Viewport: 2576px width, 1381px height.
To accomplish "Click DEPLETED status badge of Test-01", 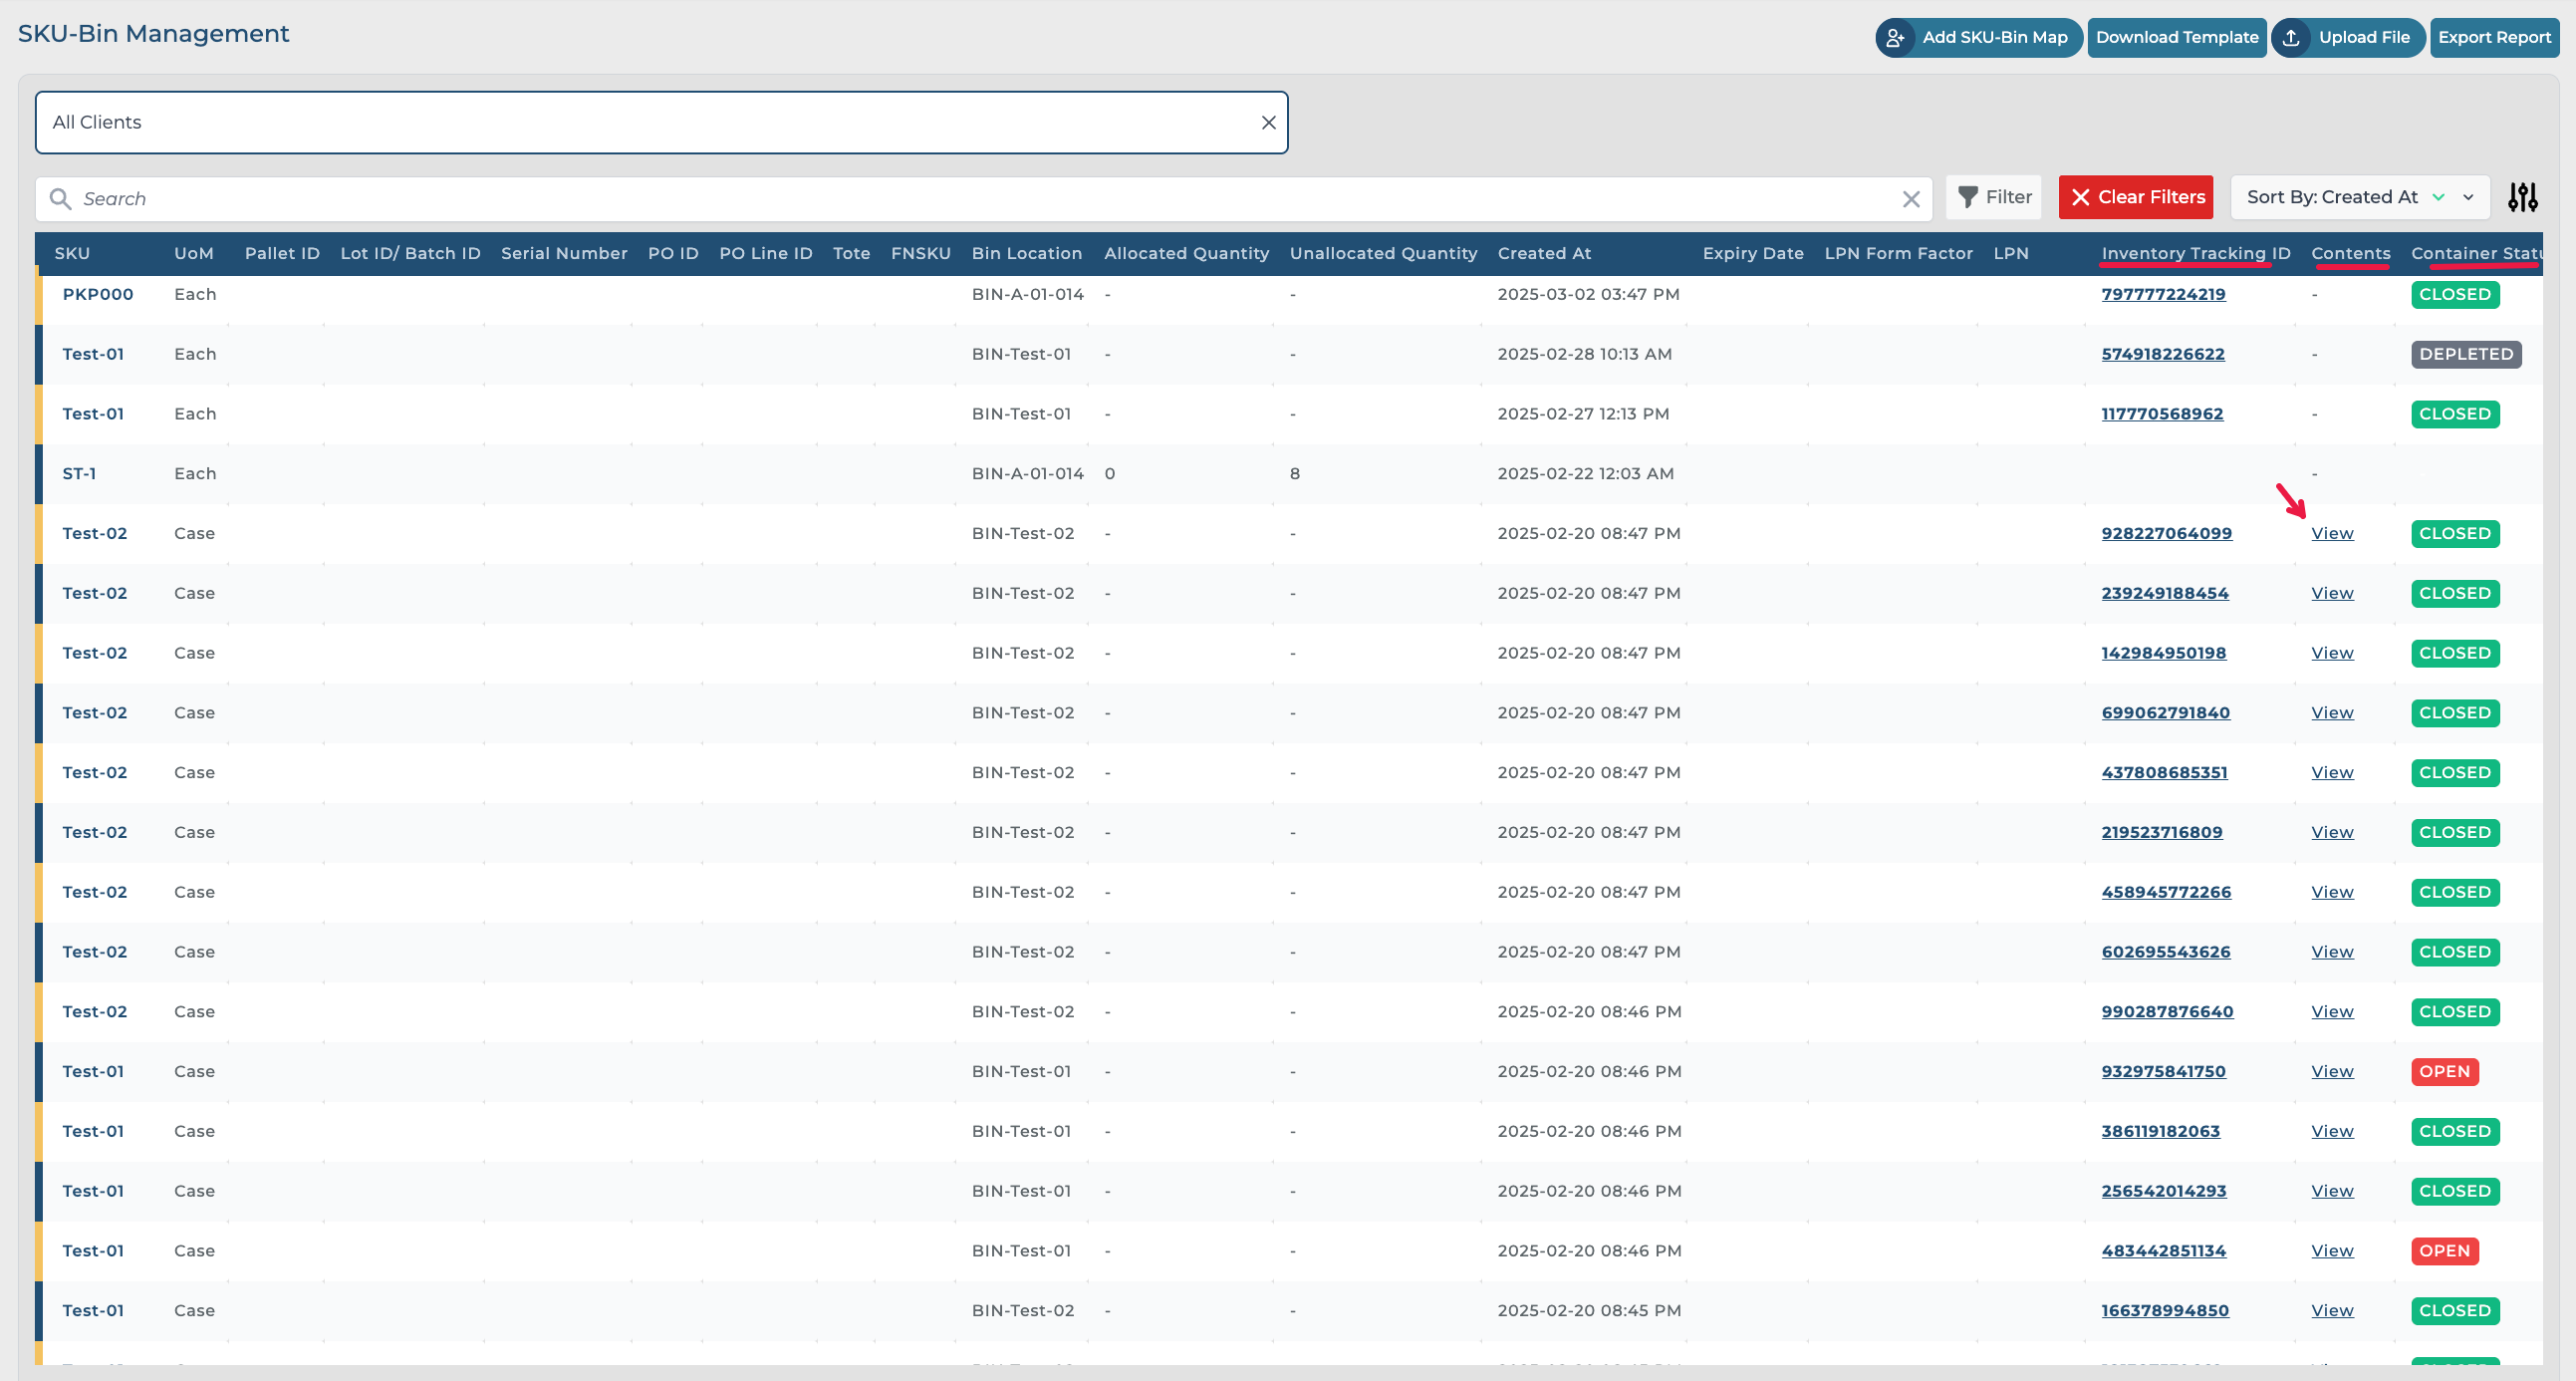I will click(x=2465, y=354).
